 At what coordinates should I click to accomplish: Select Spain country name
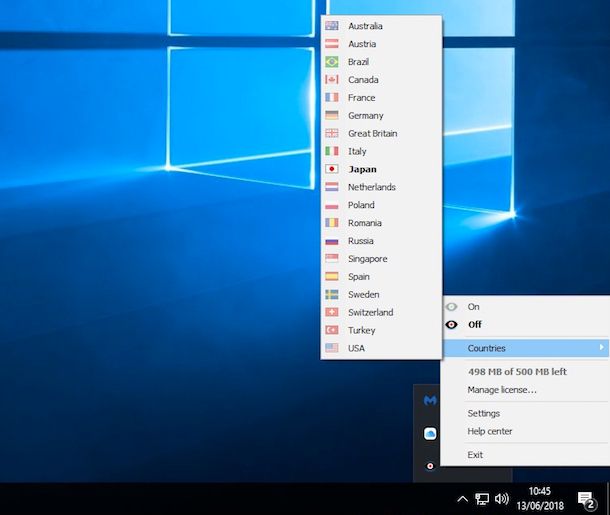pyautogui.click(x=359, y=277)
